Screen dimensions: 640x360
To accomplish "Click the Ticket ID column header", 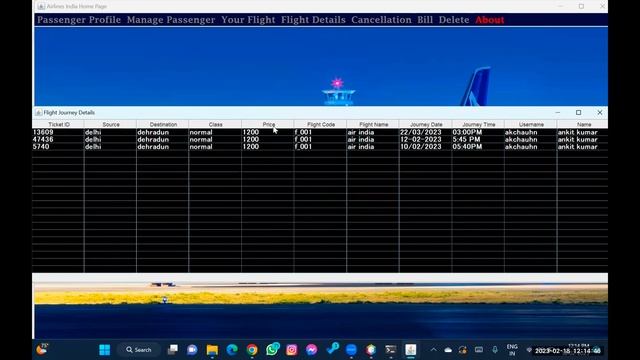I will 58,124.
